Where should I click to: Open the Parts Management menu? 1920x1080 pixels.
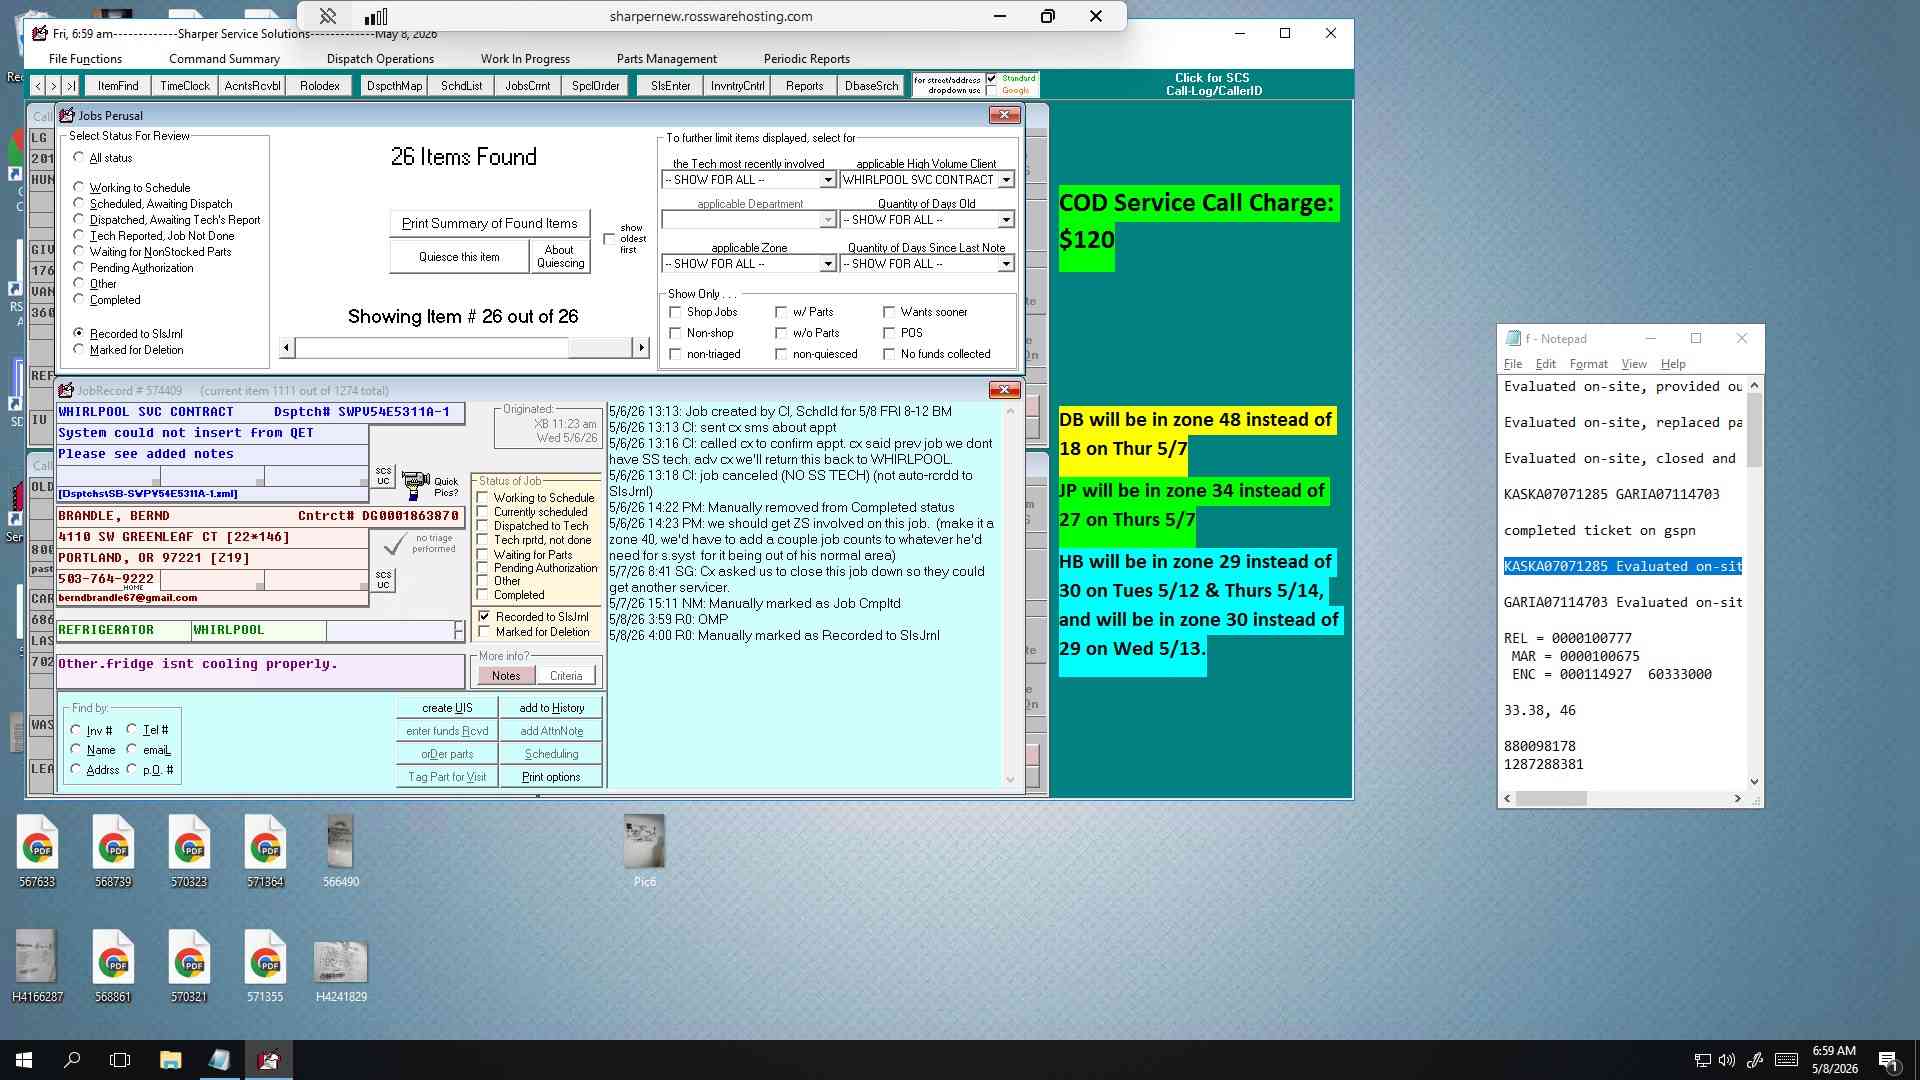(x=666, y=59)
